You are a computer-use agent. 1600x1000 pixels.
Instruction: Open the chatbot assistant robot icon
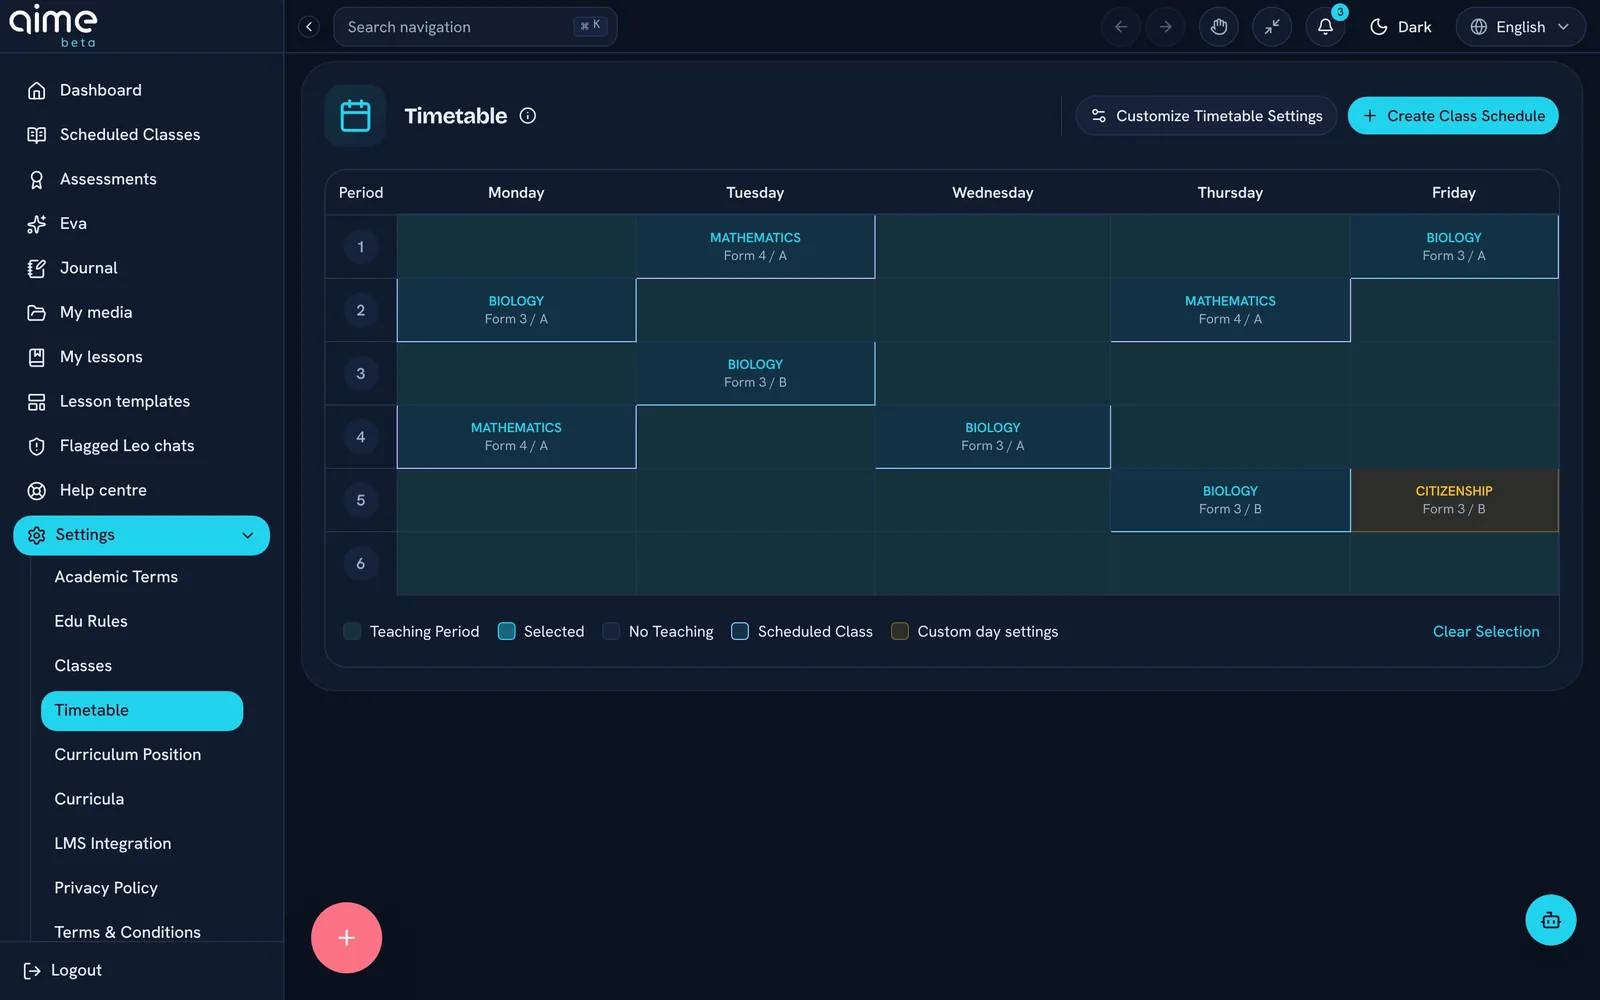tap(1550, 920)
